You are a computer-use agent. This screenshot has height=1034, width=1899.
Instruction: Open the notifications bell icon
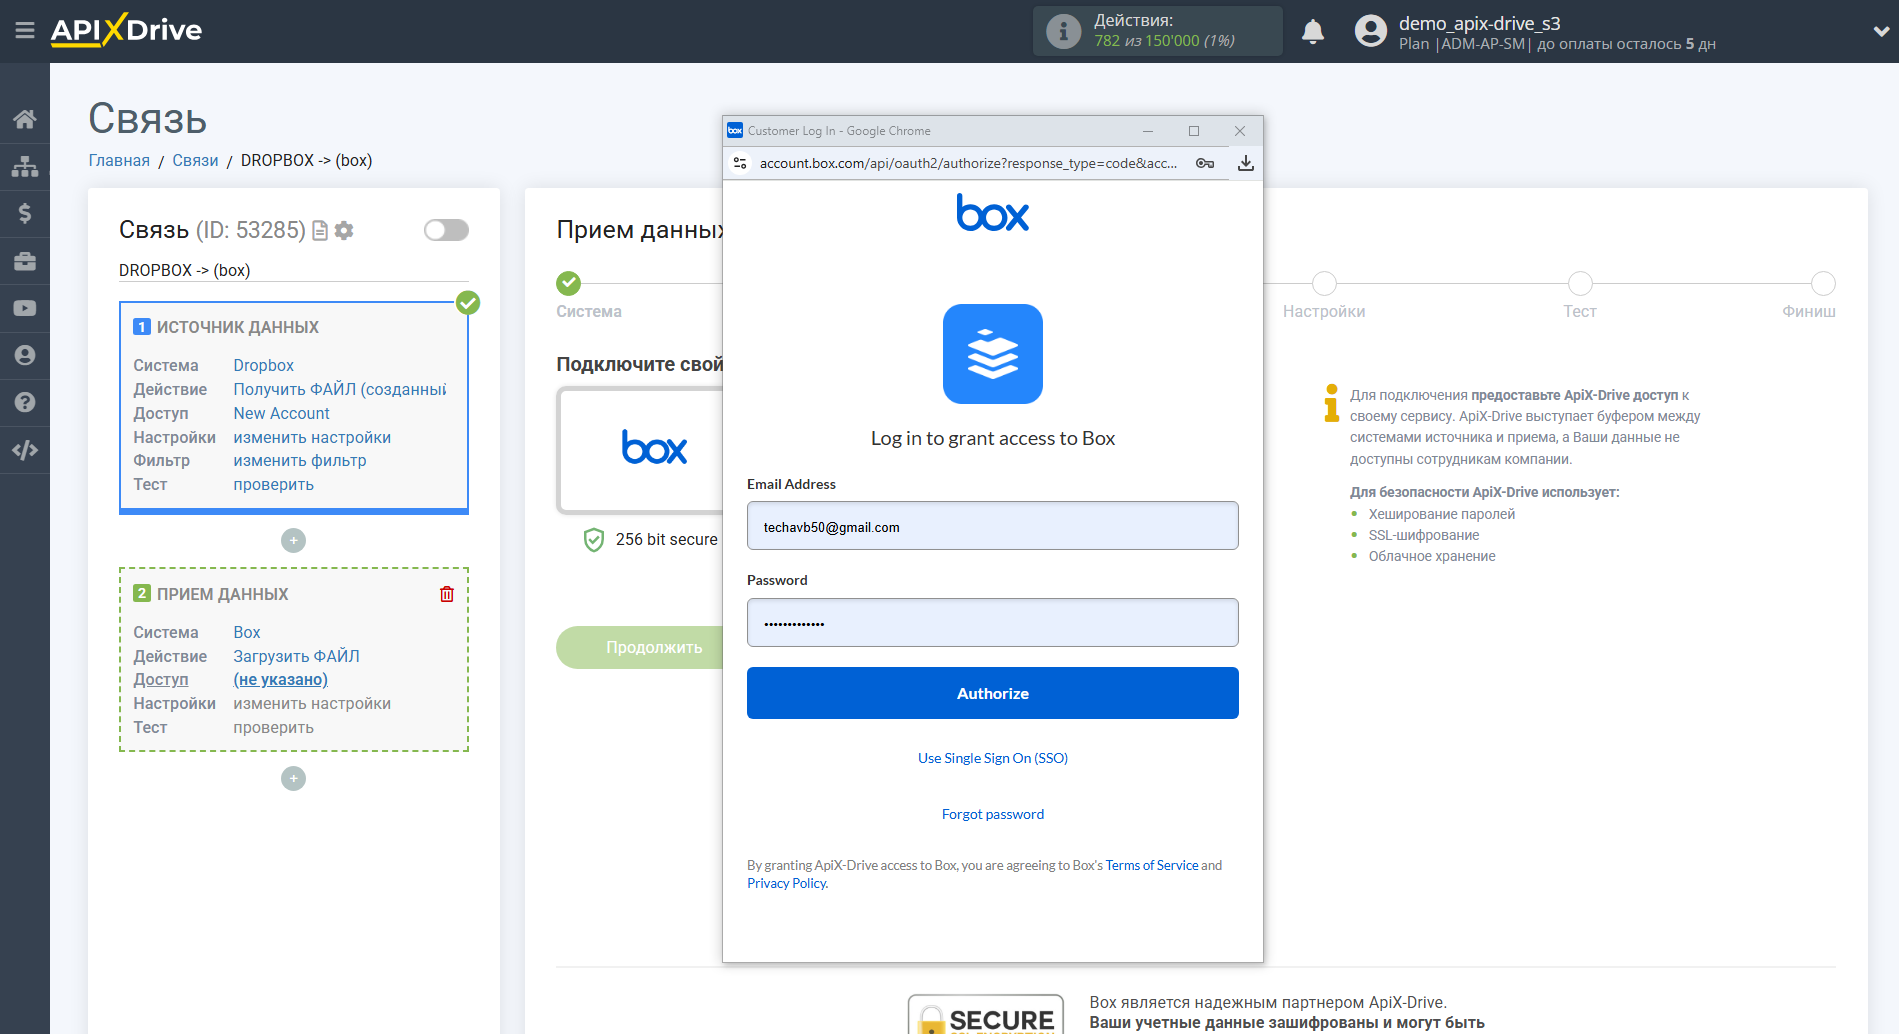(1313, 32)
